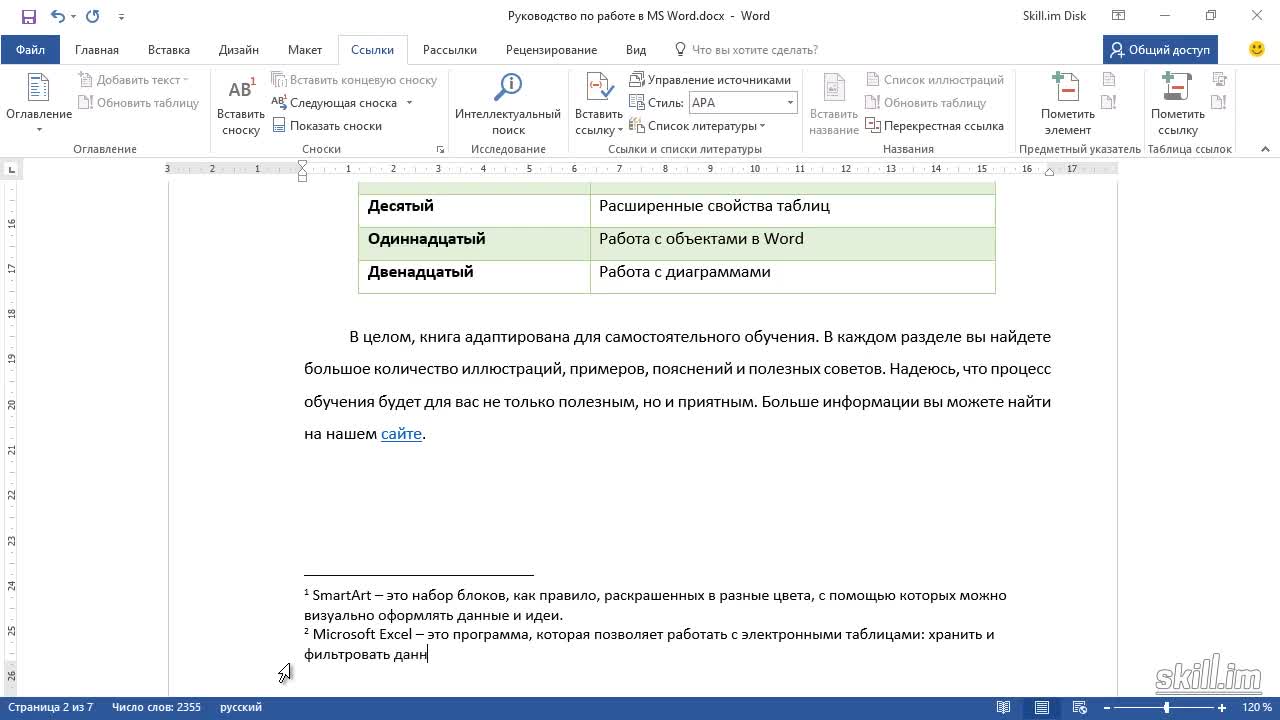Switch to the Рассылки tab
This screenshot has height=720, width=1280.
click(x=450, y=49)
